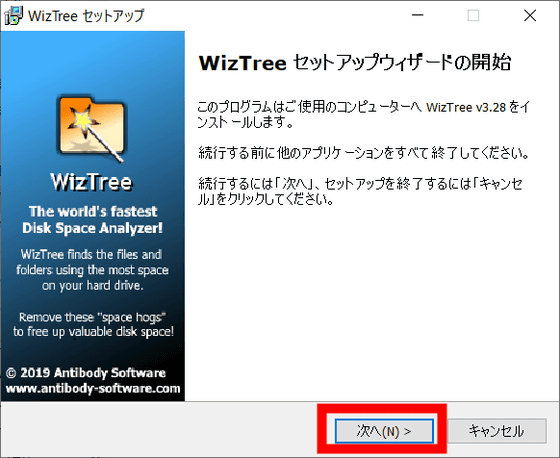Click The world's fastest Disk Space Analyzer tagline
560x458 pixels.
click(x=92, y=220)
